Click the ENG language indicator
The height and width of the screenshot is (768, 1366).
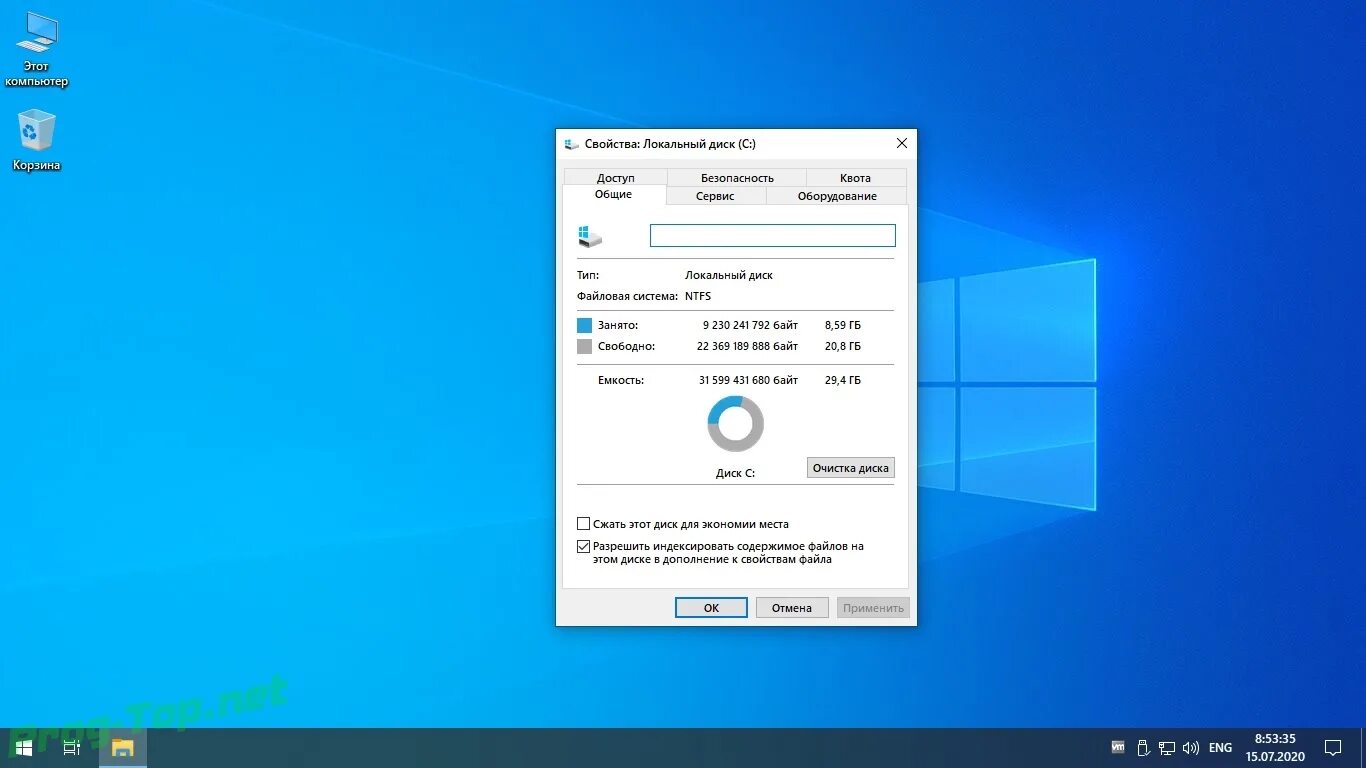click(x=1219, y=747)
